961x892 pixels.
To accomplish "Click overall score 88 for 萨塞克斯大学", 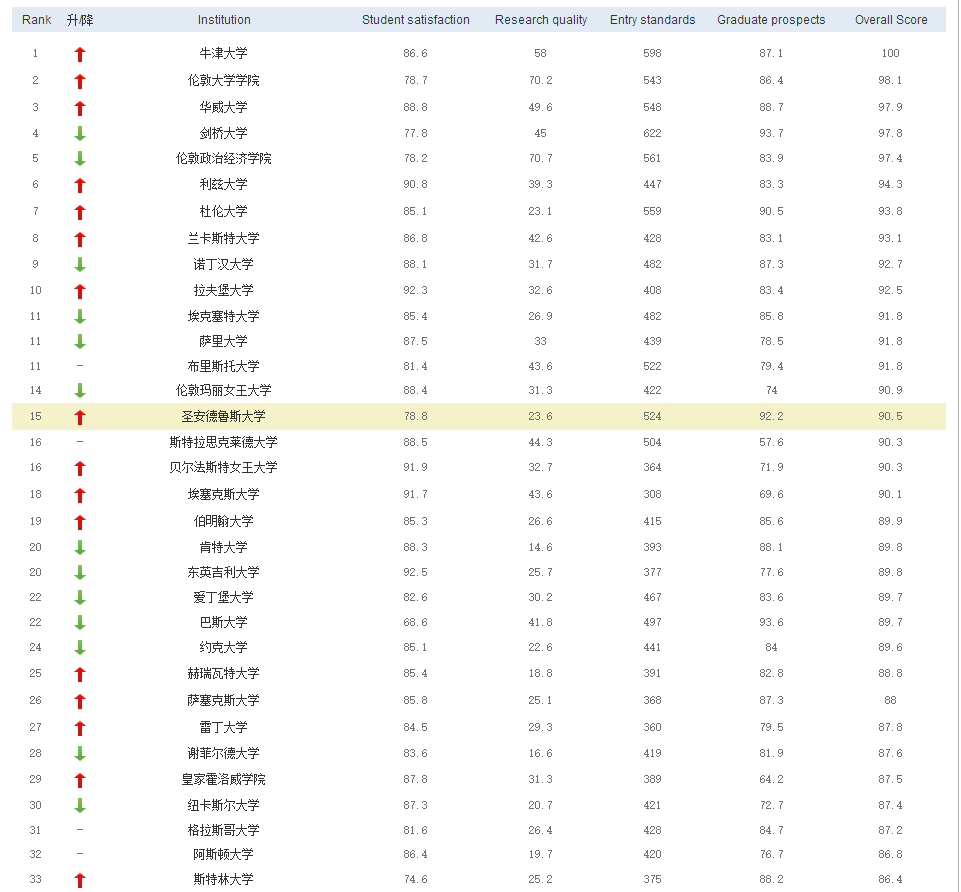I will pos(891,700).
